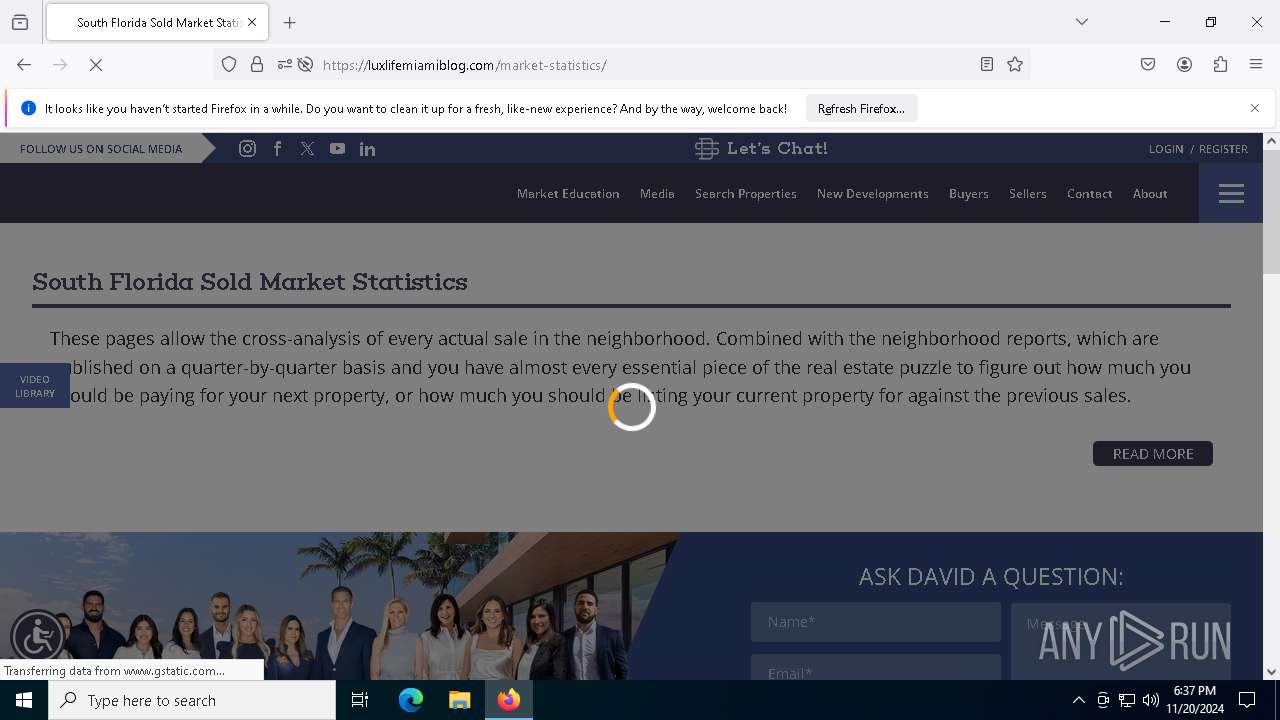
Task: Click the taskbar clock and date
Action: (x=1195, y=700)
